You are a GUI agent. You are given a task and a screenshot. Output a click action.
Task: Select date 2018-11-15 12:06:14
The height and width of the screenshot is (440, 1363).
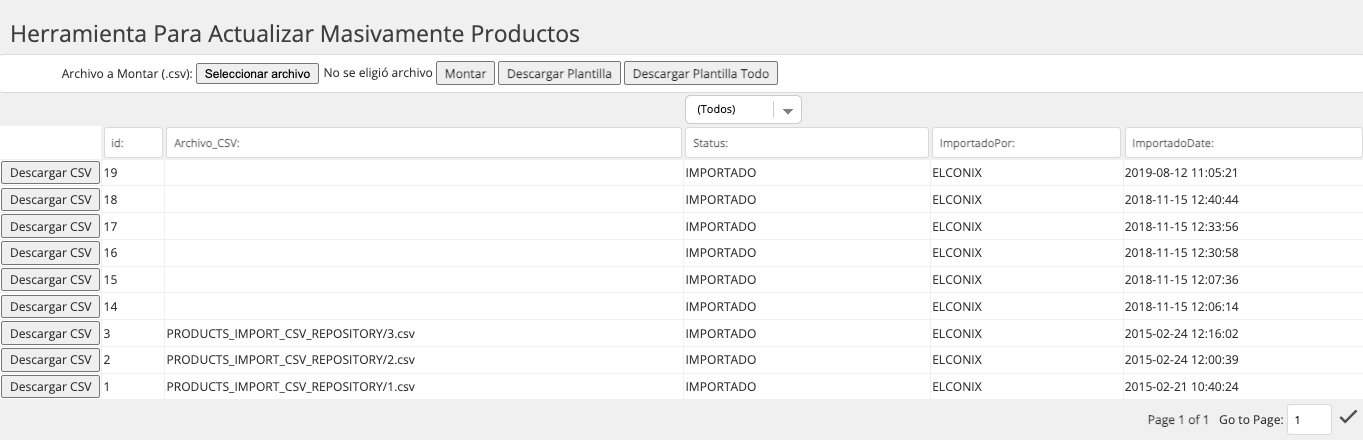tap(1182, 307)
